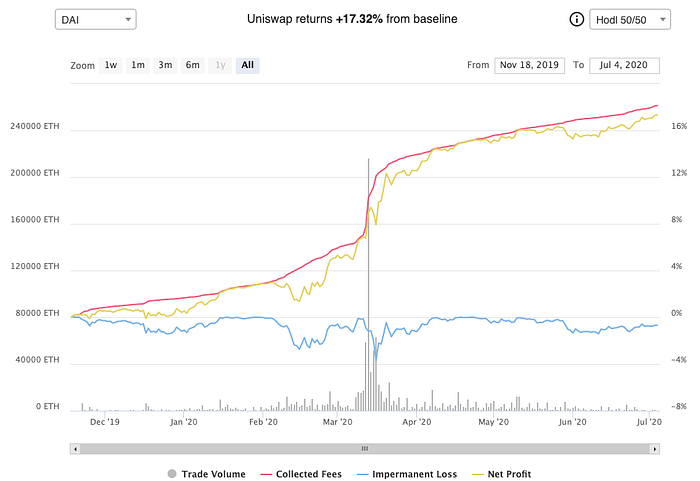Open the DAI token dropdown
Screen dimensions: 700x481
(x=96, y=20)
